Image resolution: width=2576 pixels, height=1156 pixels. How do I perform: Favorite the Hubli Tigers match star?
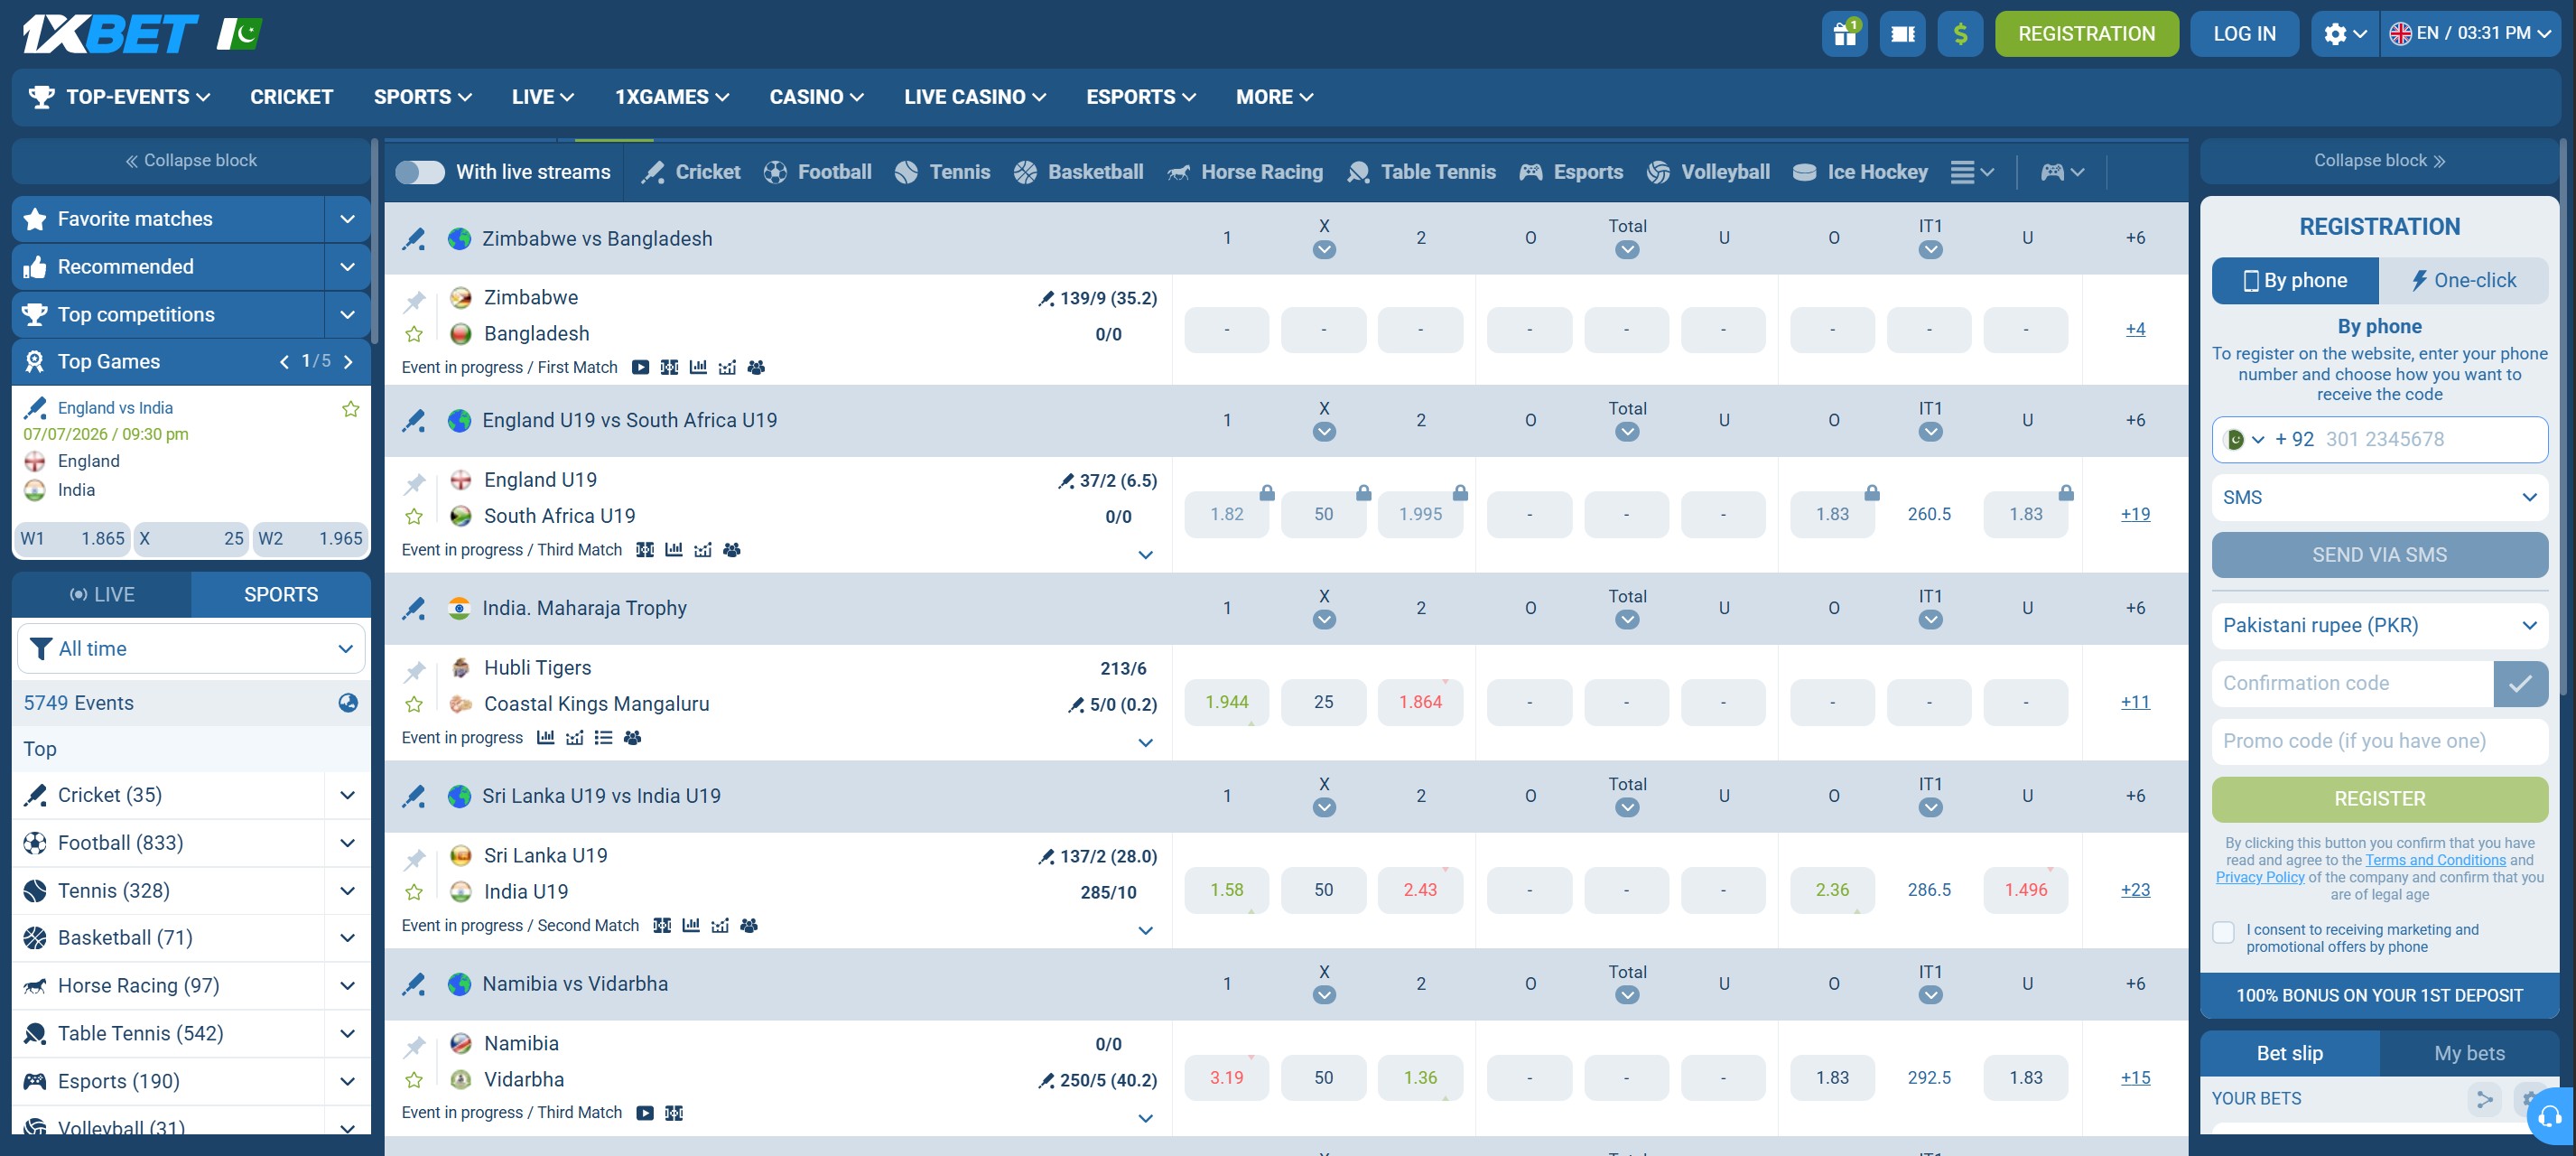coord(414,705)
